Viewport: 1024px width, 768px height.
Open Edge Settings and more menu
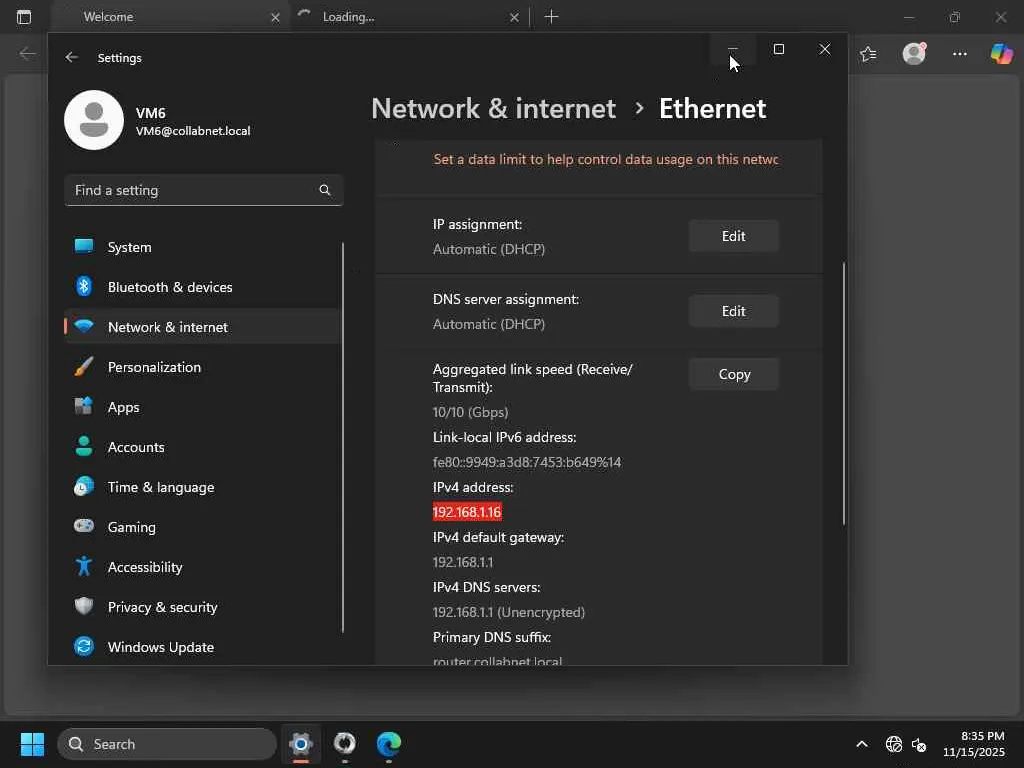(960, 54)
